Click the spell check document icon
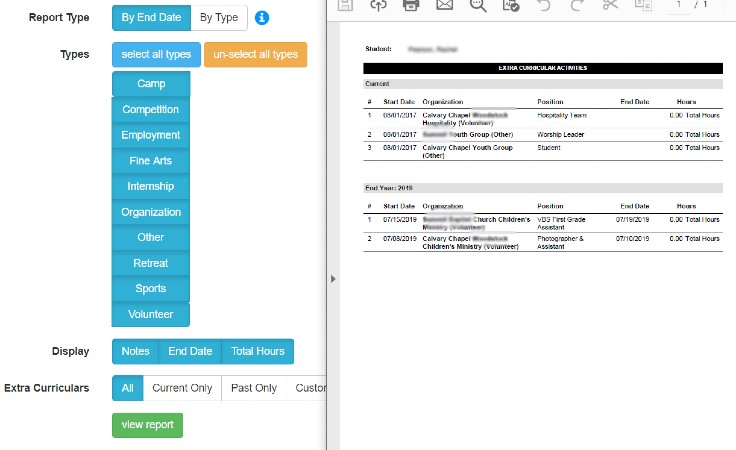 click(x=511, y=6)
